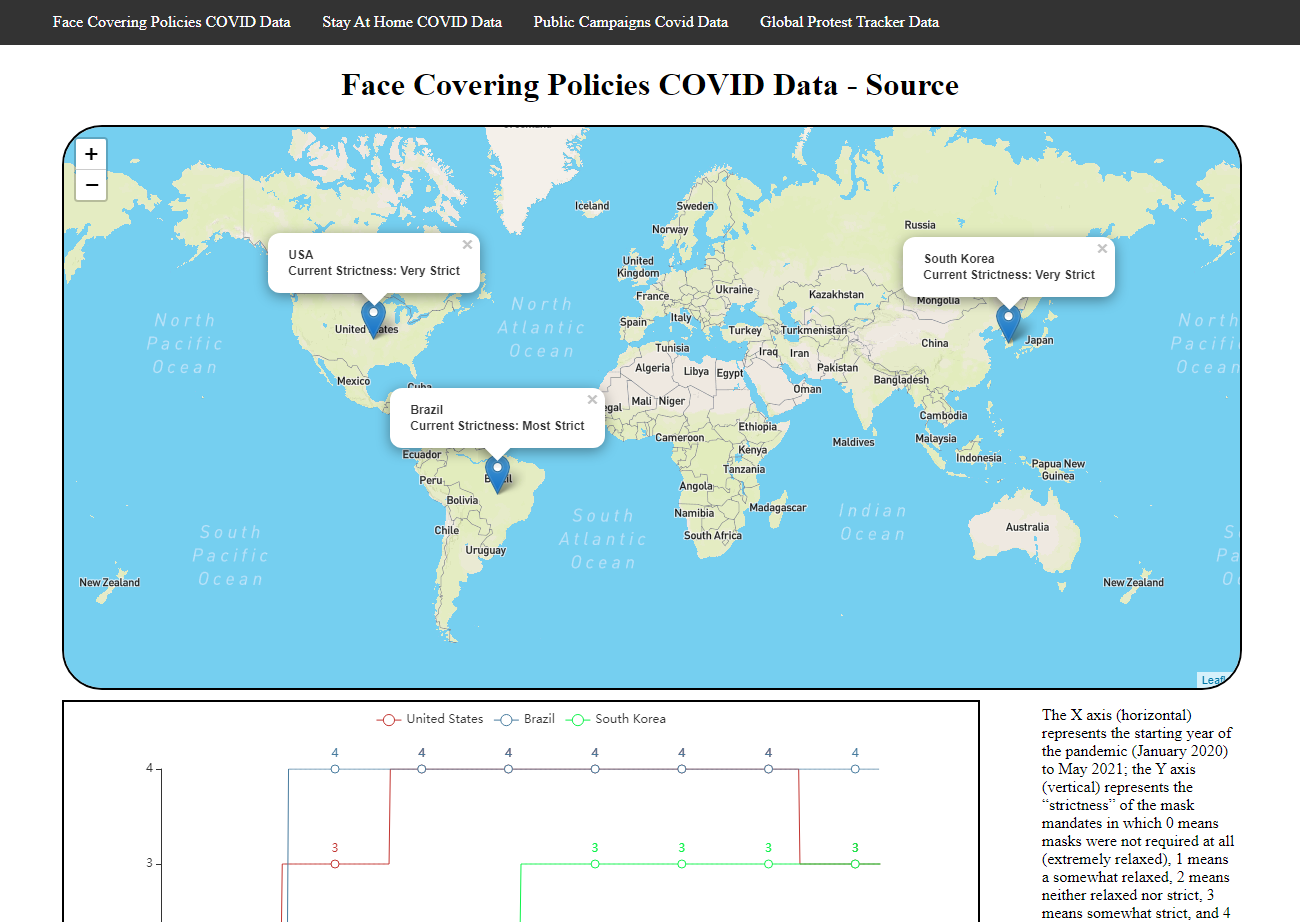This screenshot has width=1300, height=922.
Task: Click the Y axis label 4 on chart
Action: 150,768
